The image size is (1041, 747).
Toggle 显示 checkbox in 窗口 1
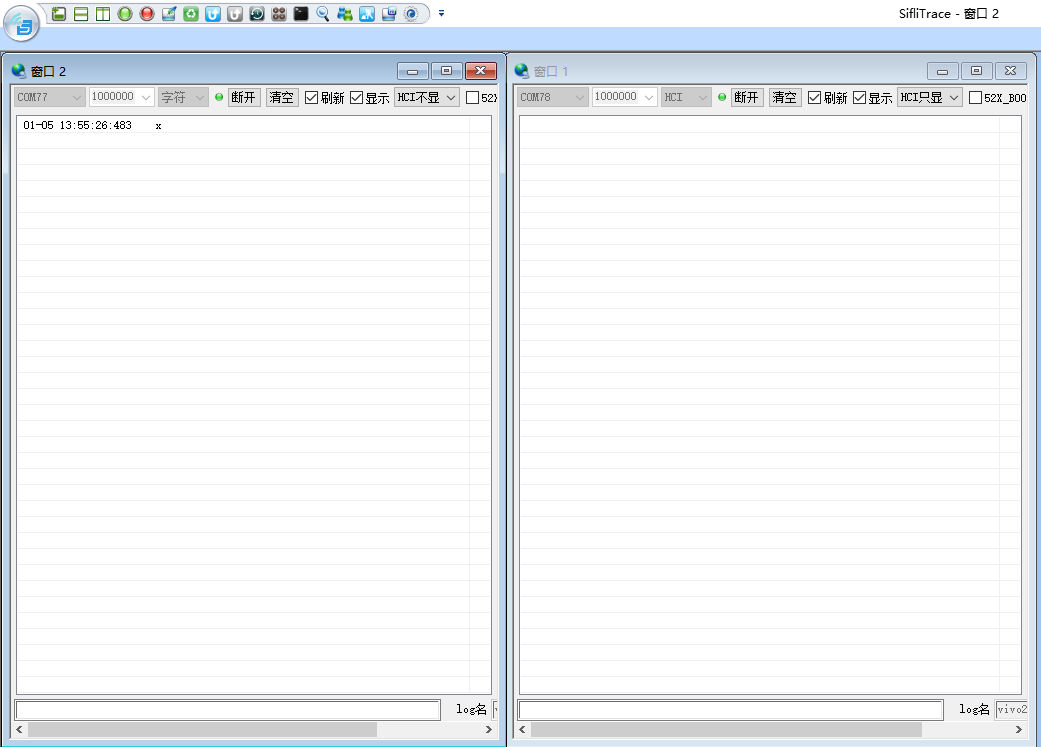(860, 98)
